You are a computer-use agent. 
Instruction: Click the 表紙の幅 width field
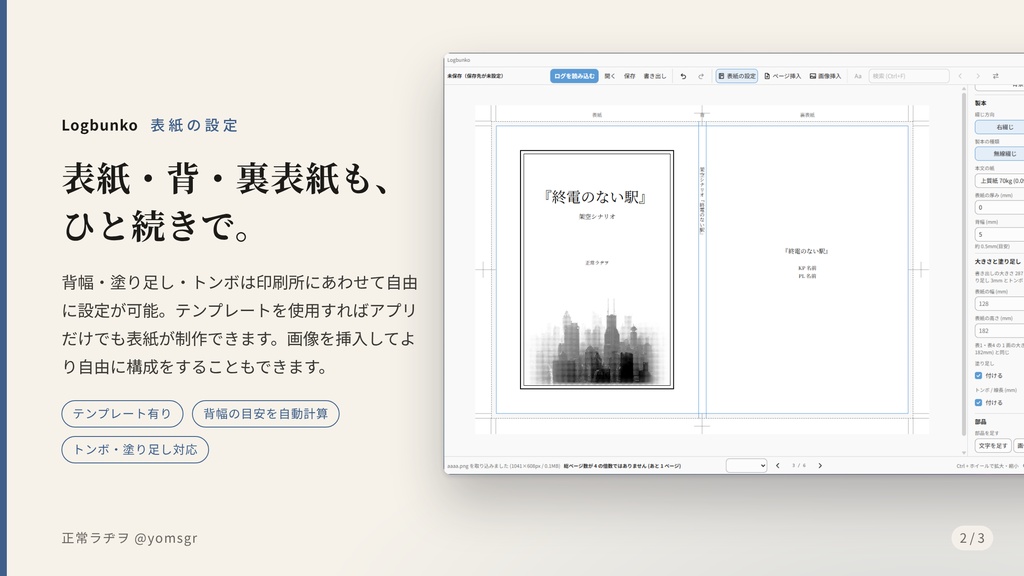(1000, 304)
